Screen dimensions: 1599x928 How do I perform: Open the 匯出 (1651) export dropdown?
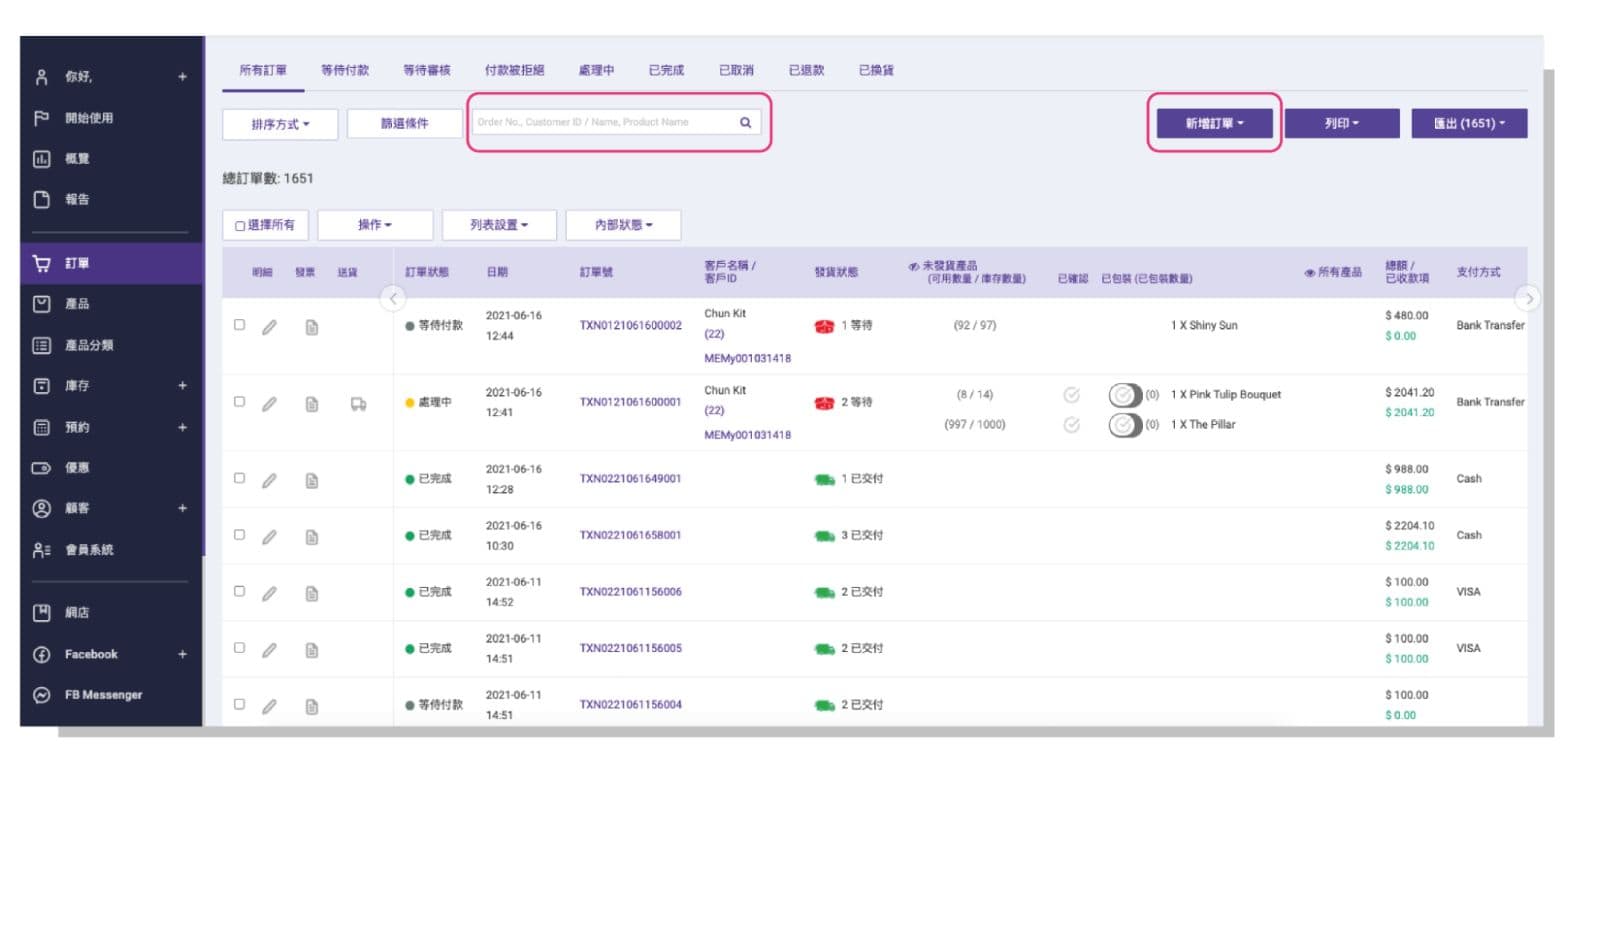1469,123
